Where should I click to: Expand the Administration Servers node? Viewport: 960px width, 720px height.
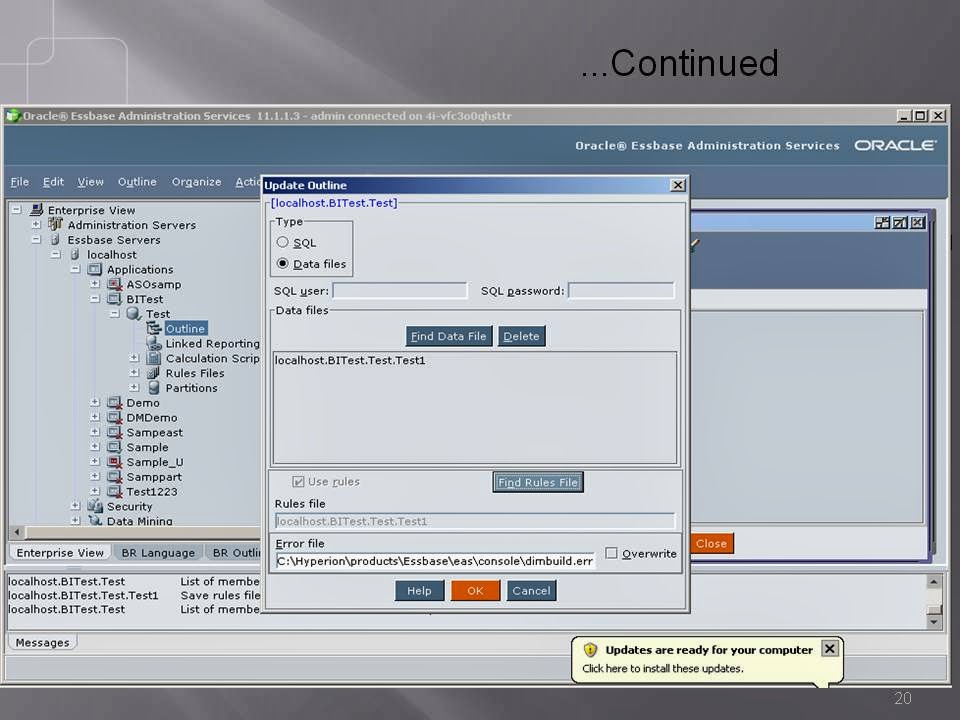coord(36,225)
